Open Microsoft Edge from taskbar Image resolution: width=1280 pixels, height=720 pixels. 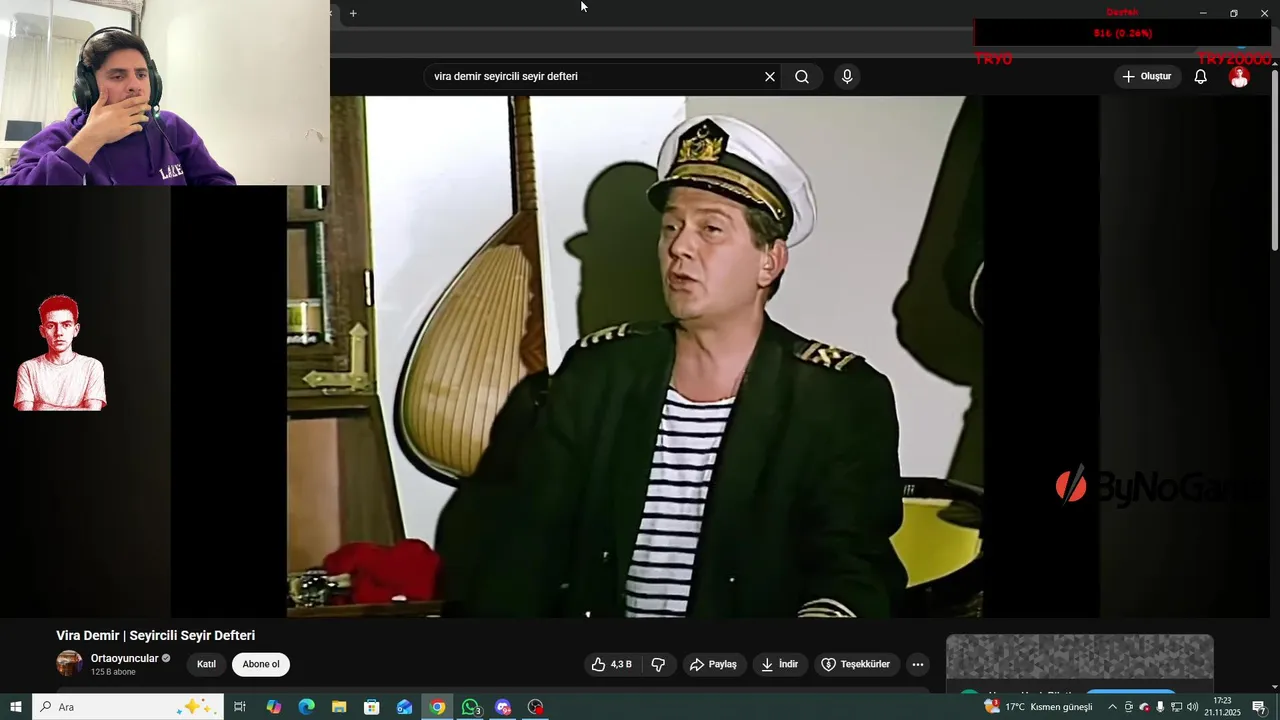(306, 707)
